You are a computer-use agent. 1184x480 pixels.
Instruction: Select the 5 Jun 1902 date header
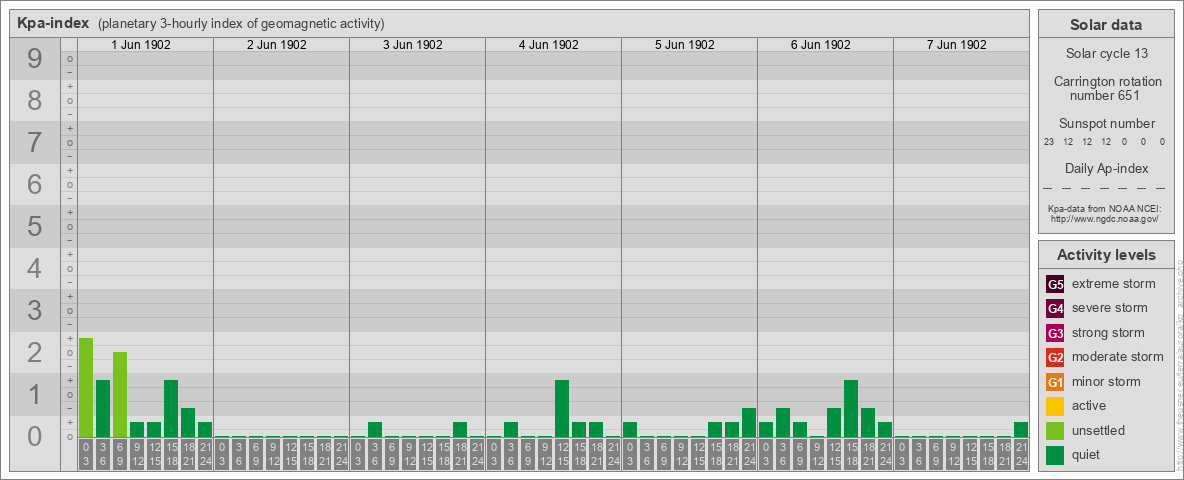pos(685,45)
